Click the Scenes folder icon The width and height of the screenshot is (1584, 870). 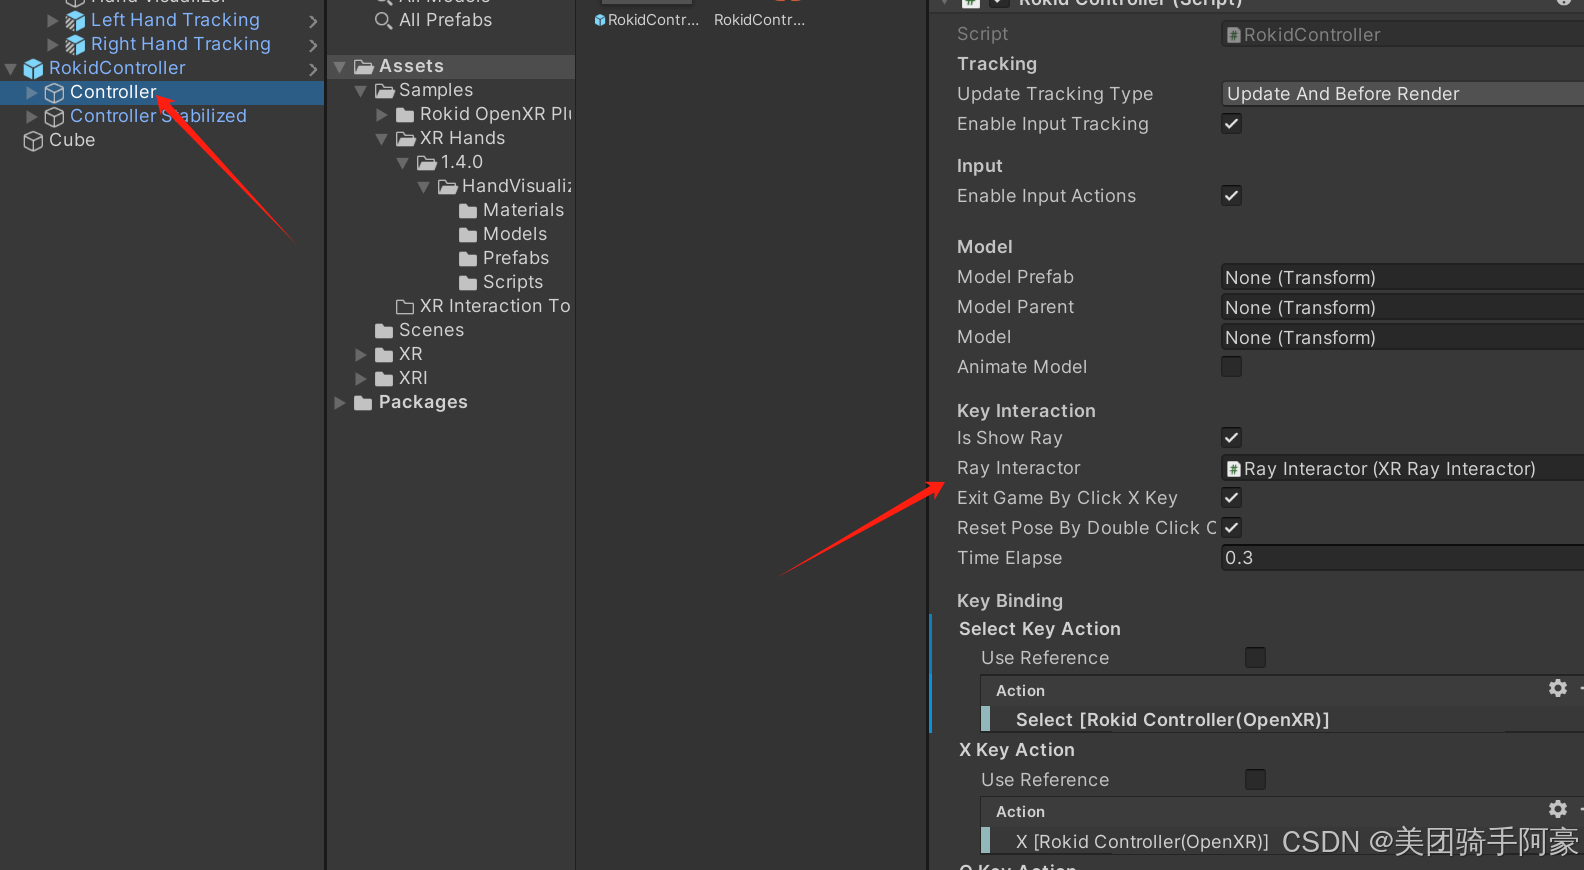click(384, 331)
